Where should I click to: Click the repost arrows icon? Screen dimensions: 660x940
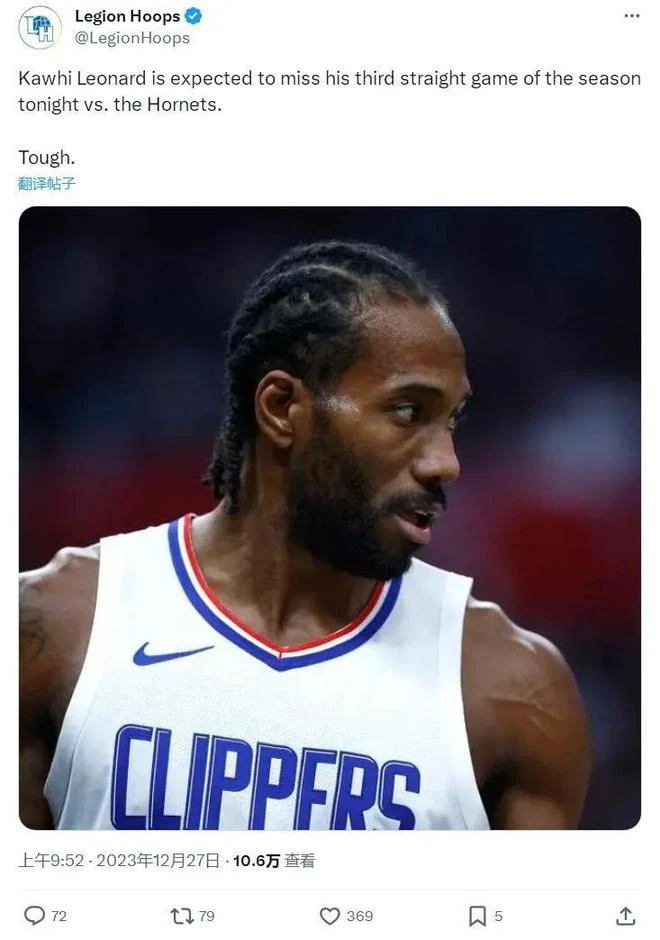point(182,915)
